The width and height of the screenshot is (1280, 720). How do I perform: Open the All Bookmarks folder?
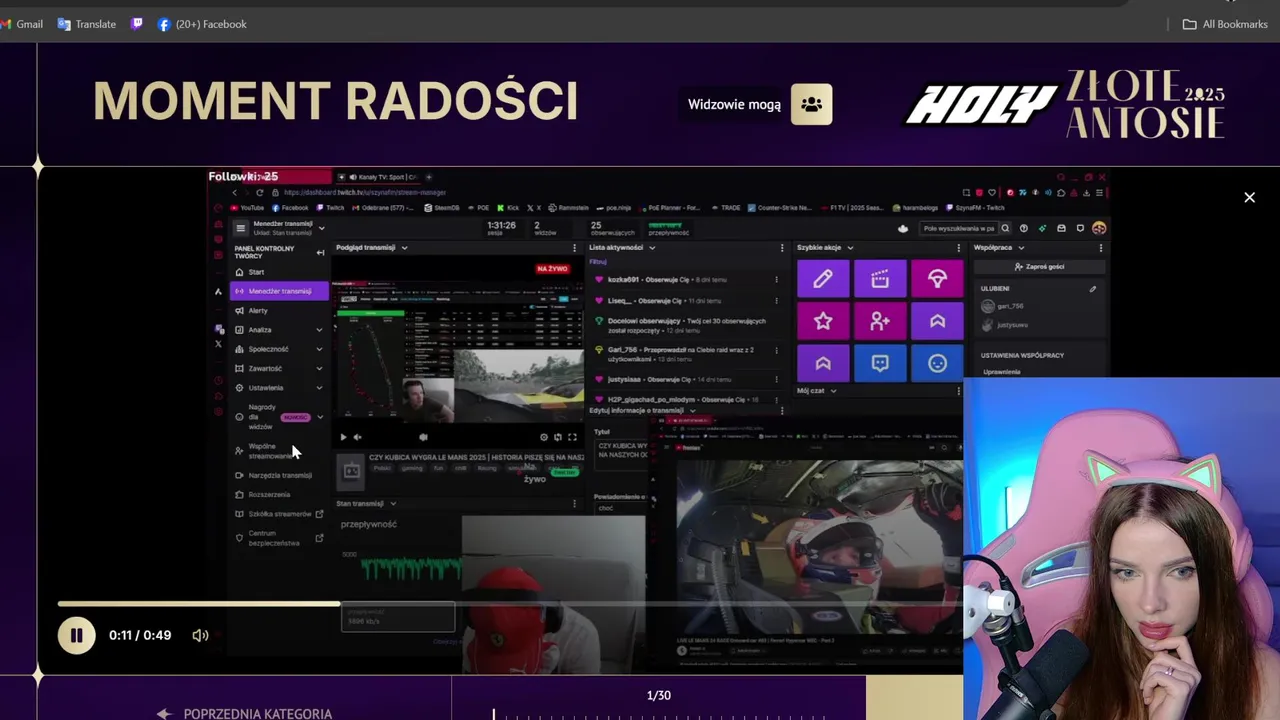[x=1225, y=24]
